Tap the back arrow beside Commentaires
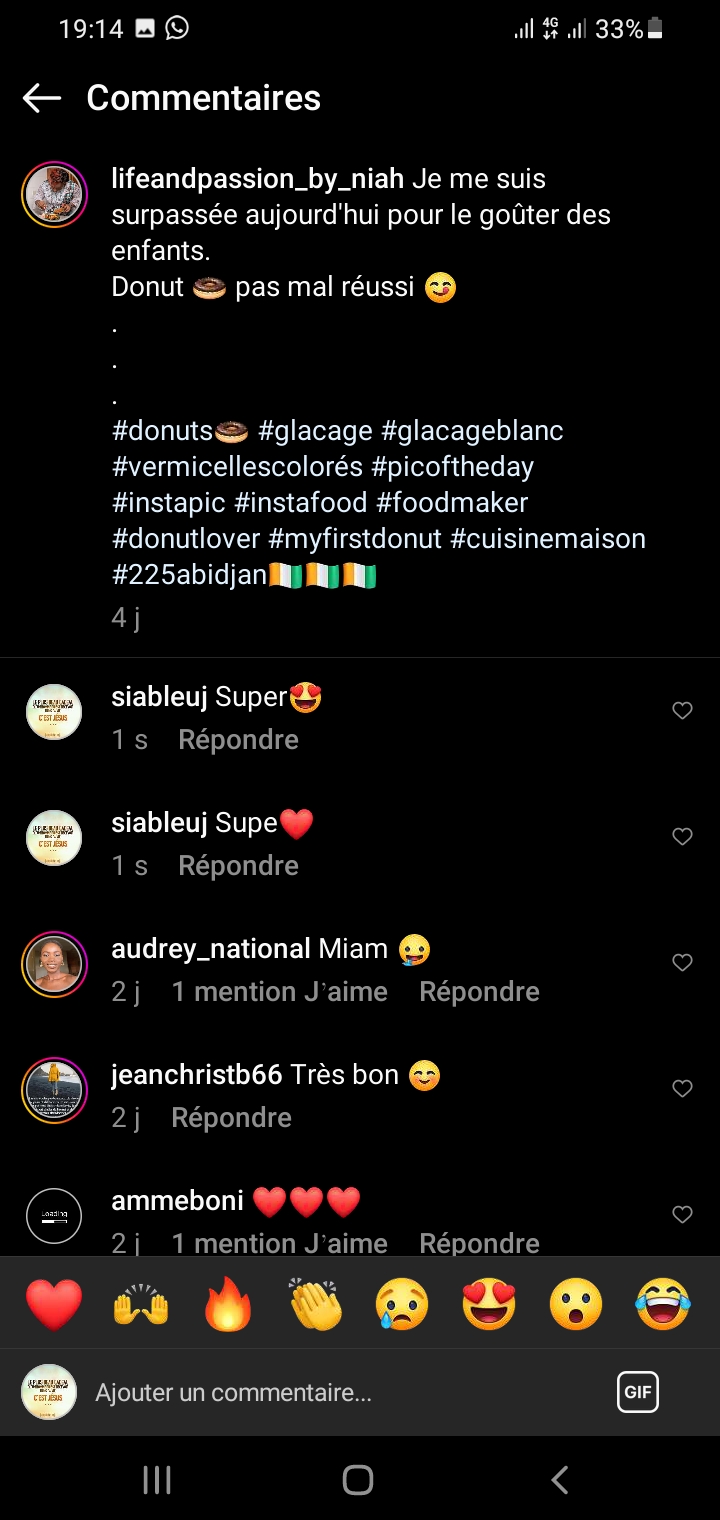The image size is (720, 1520). click(42, 98)
